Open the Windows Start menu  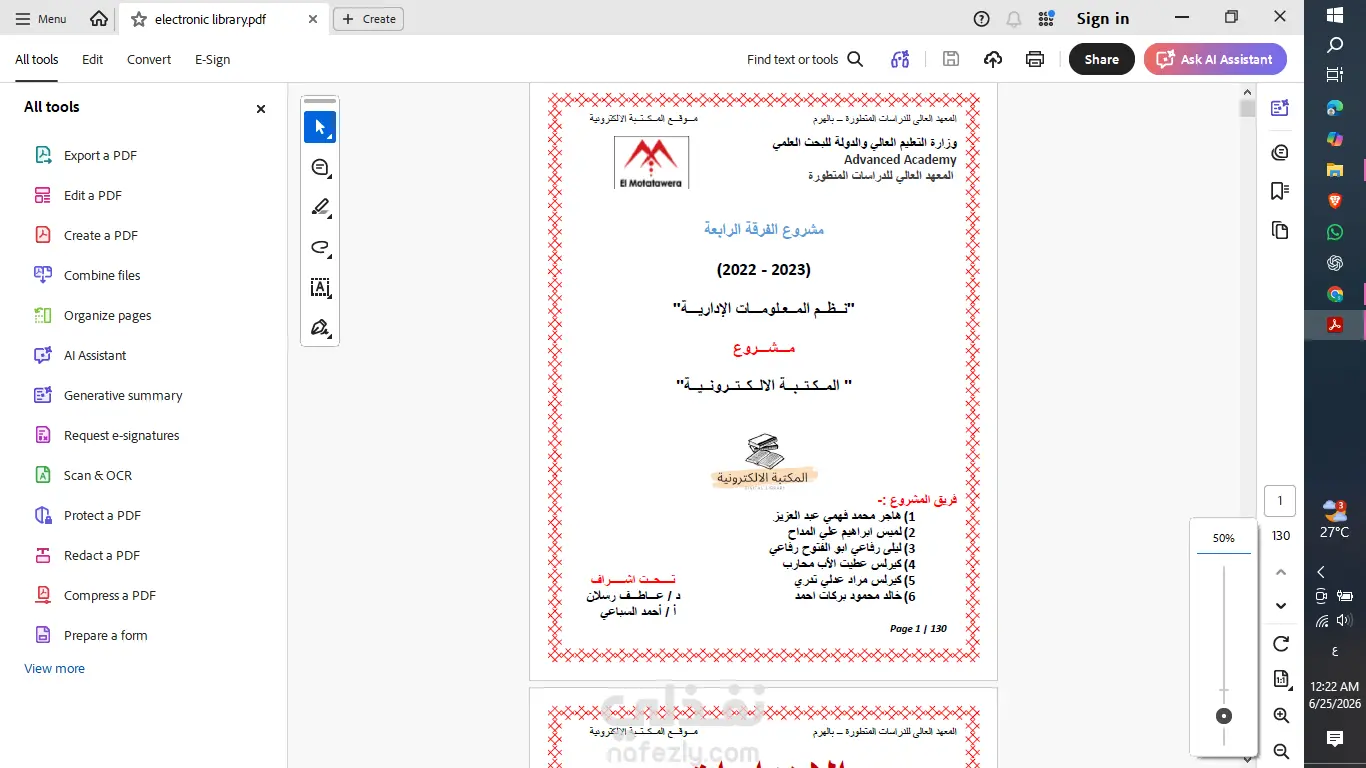coord(1335,15)
